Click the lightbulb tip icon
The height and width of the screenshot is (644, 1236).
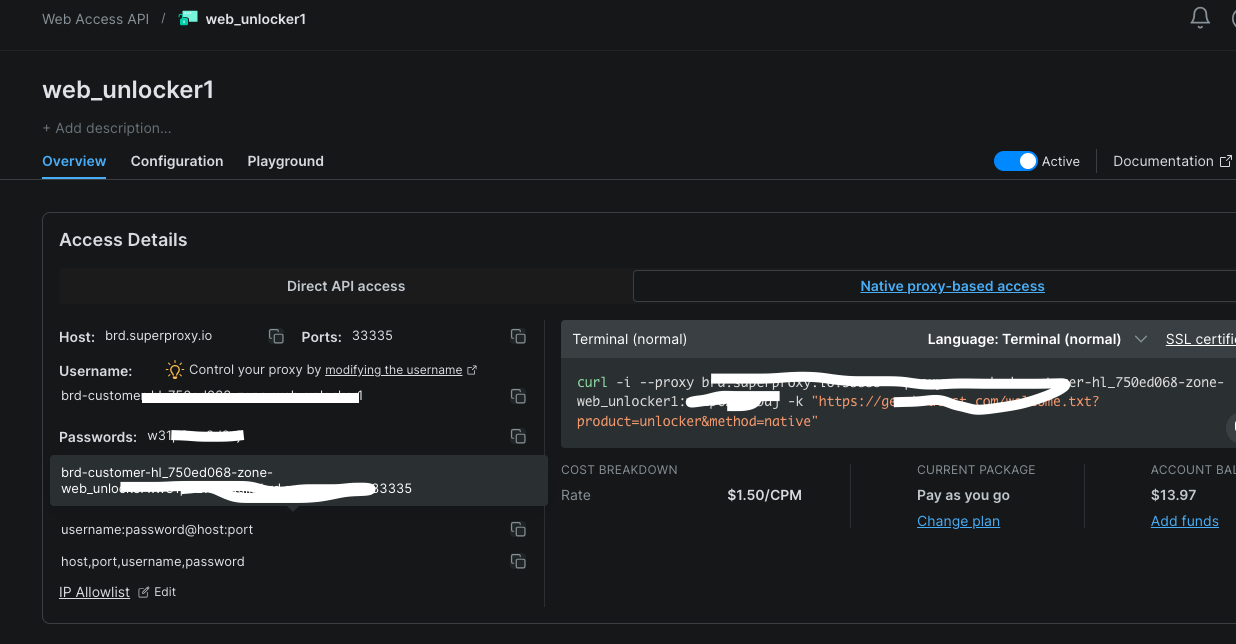(175, 369)
